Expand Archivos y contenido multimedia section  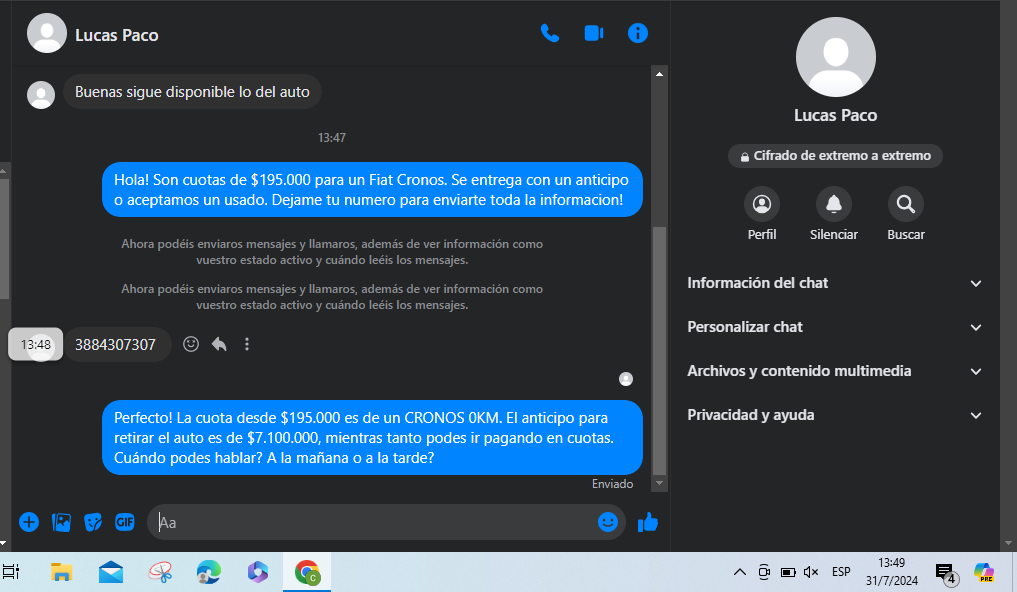pyautogui.click(x=835, y=372)
